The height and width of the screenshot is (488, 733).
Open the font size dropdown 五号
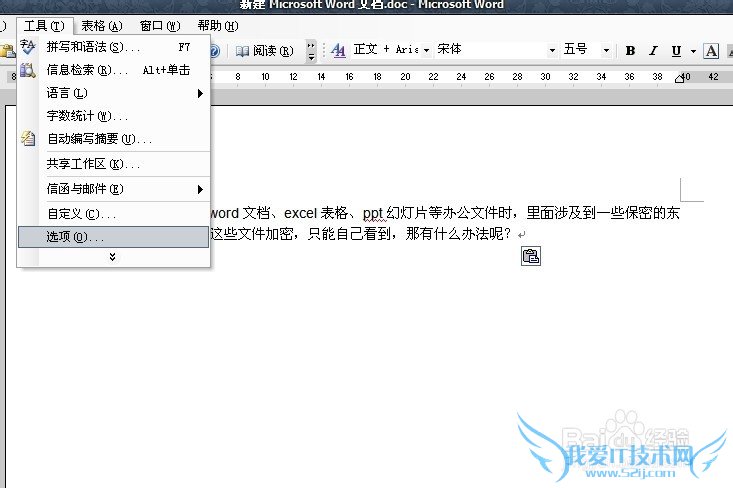pos(606,50)
